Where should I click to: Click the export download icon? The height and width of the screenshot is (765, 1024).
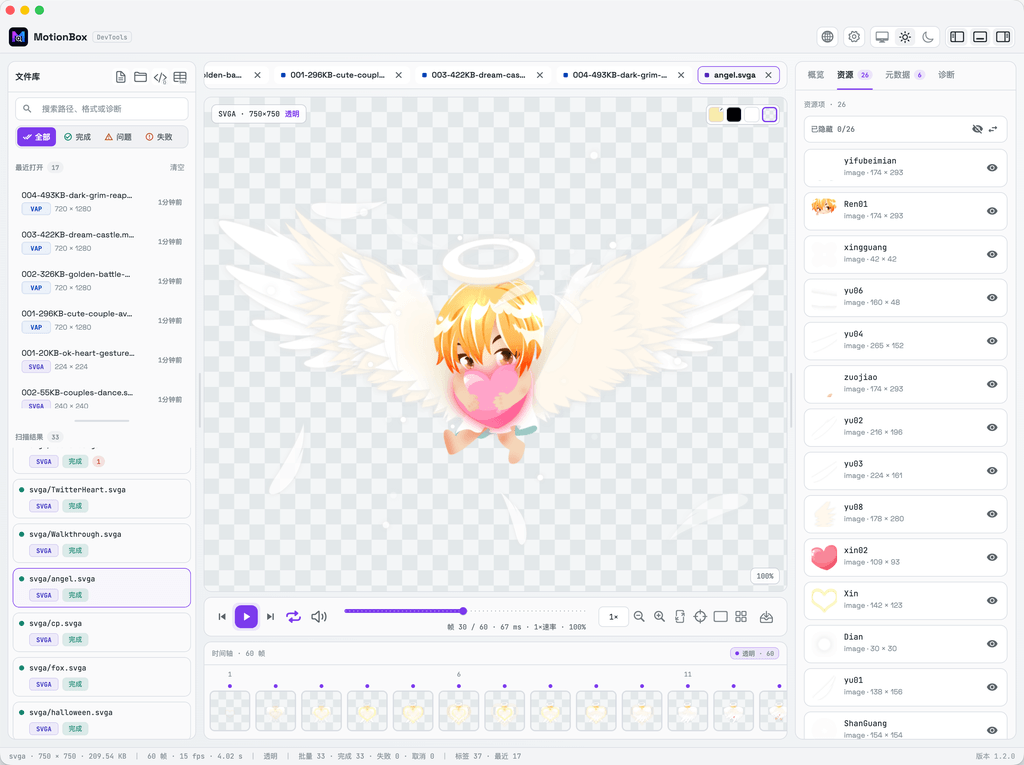tap(767, 617)
